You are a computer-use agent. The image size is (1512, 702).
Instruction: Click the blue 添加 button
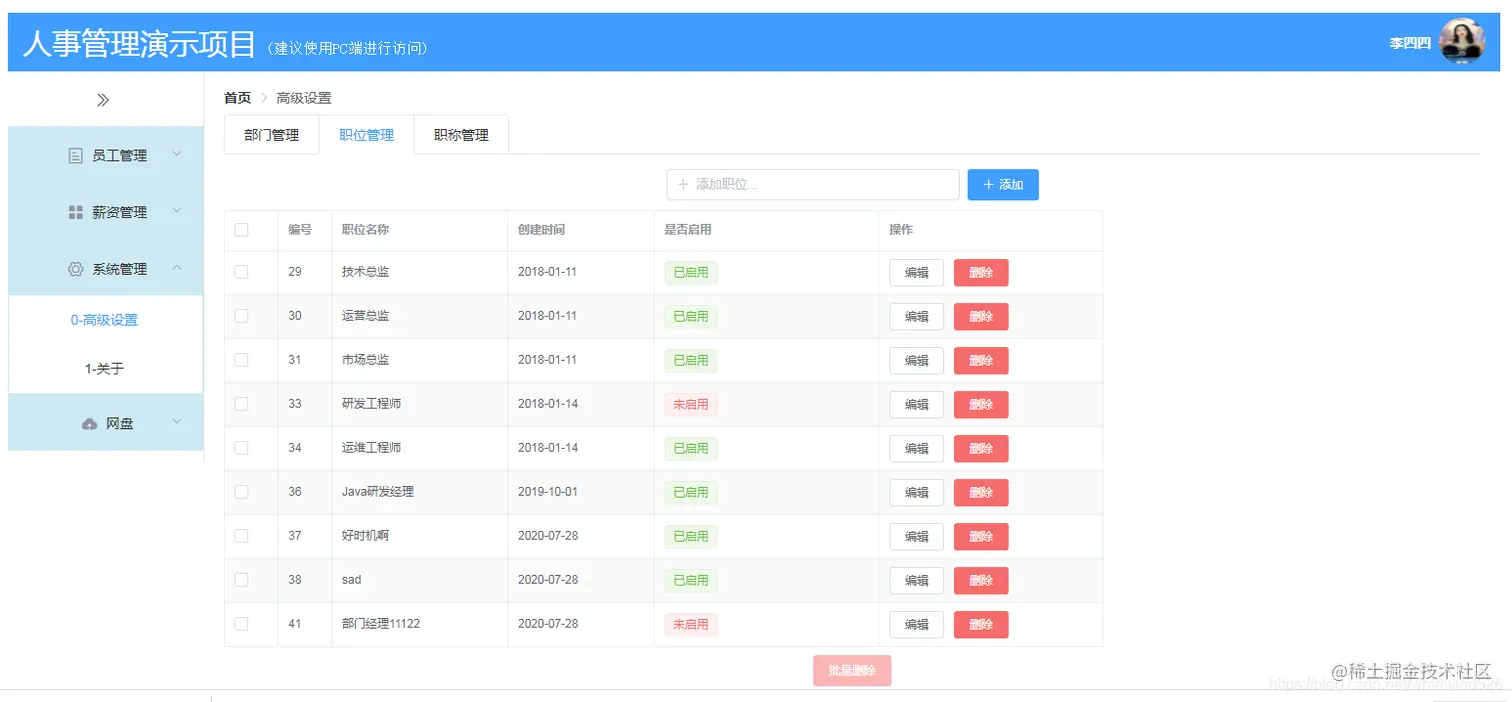pyautogui.click(x=1003, y=185)
